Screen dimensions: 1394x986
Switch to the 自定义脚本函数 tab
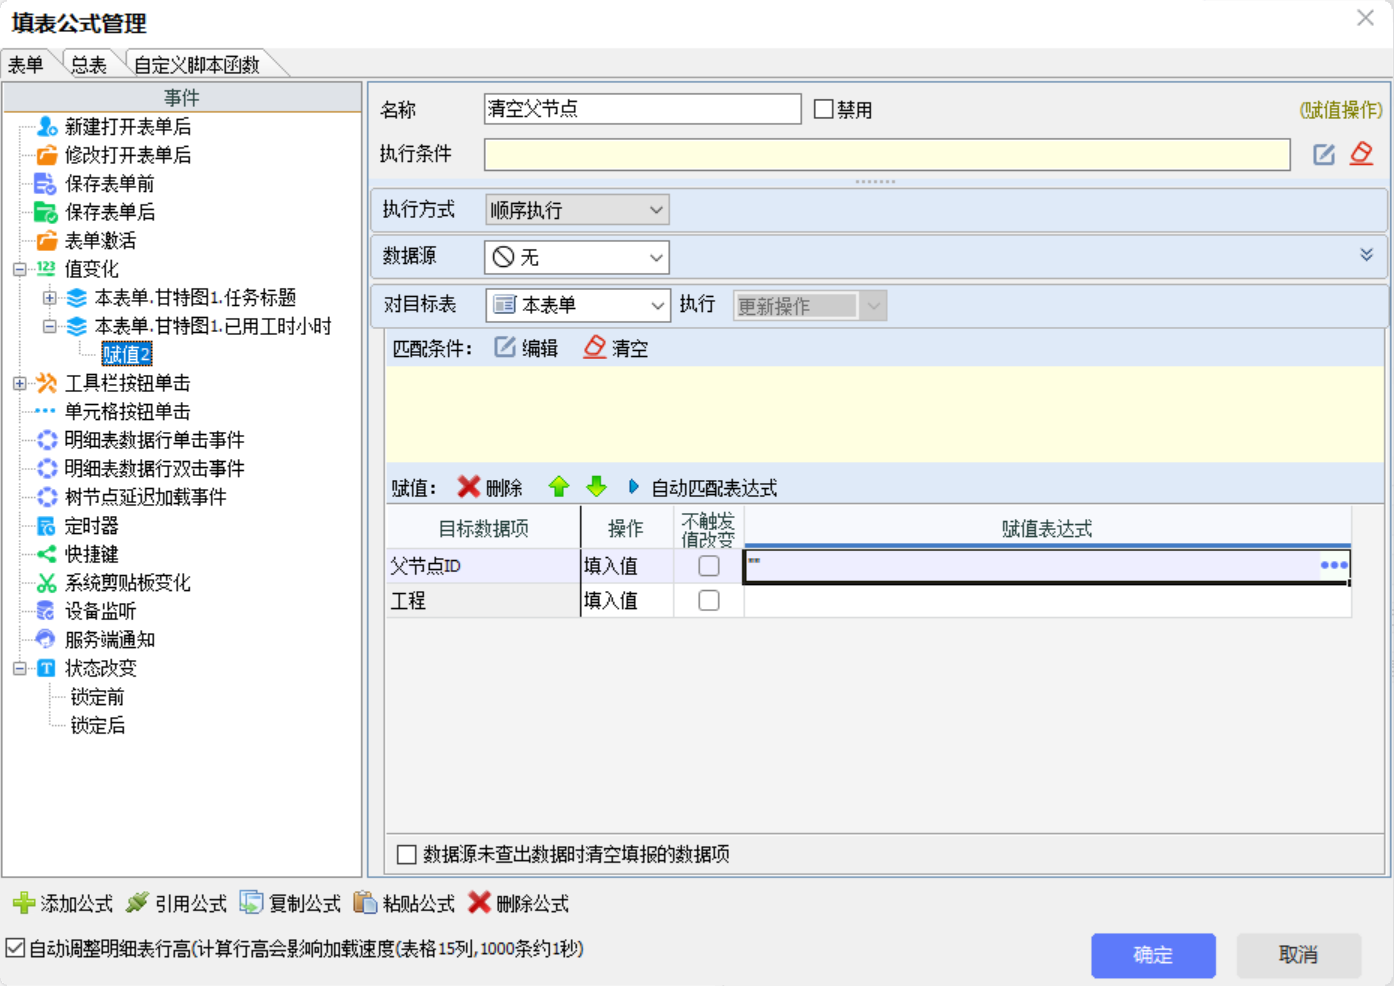point(197,65)
